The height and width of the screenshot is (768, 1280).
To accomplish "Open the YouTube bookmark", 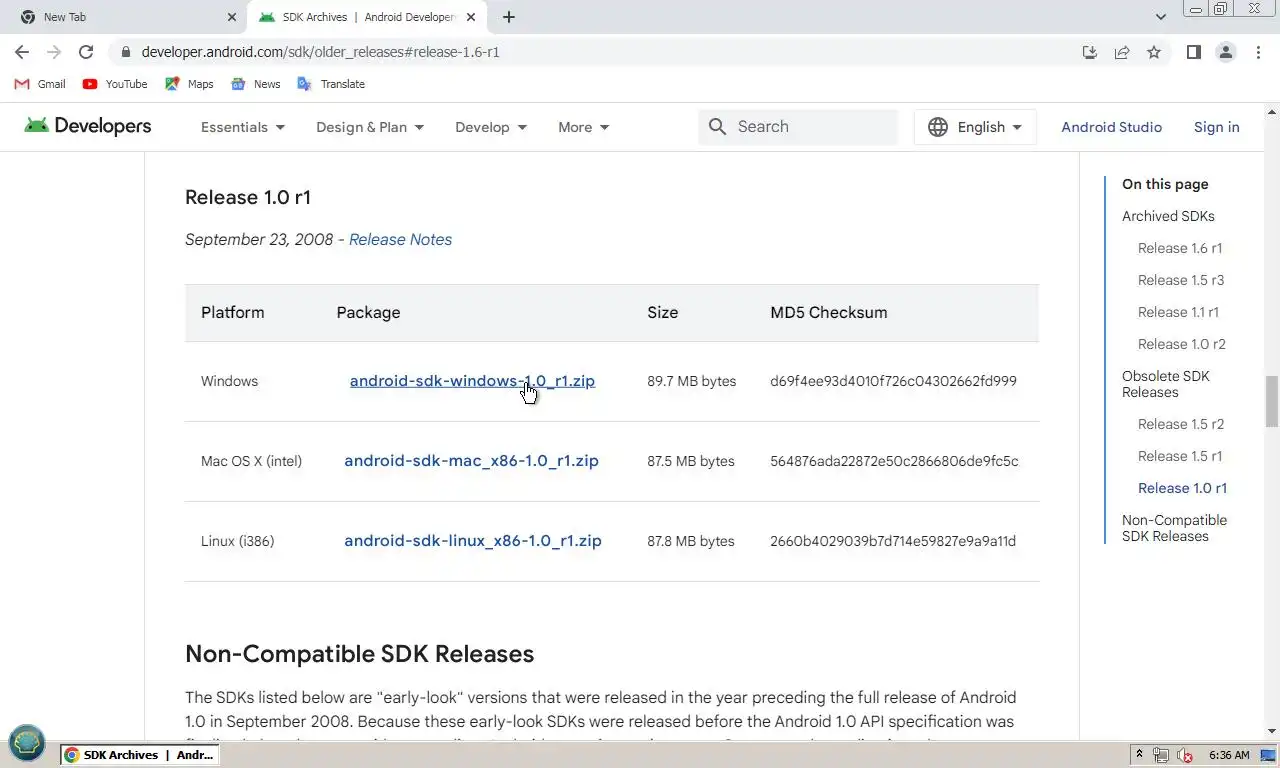I will 115,84.
